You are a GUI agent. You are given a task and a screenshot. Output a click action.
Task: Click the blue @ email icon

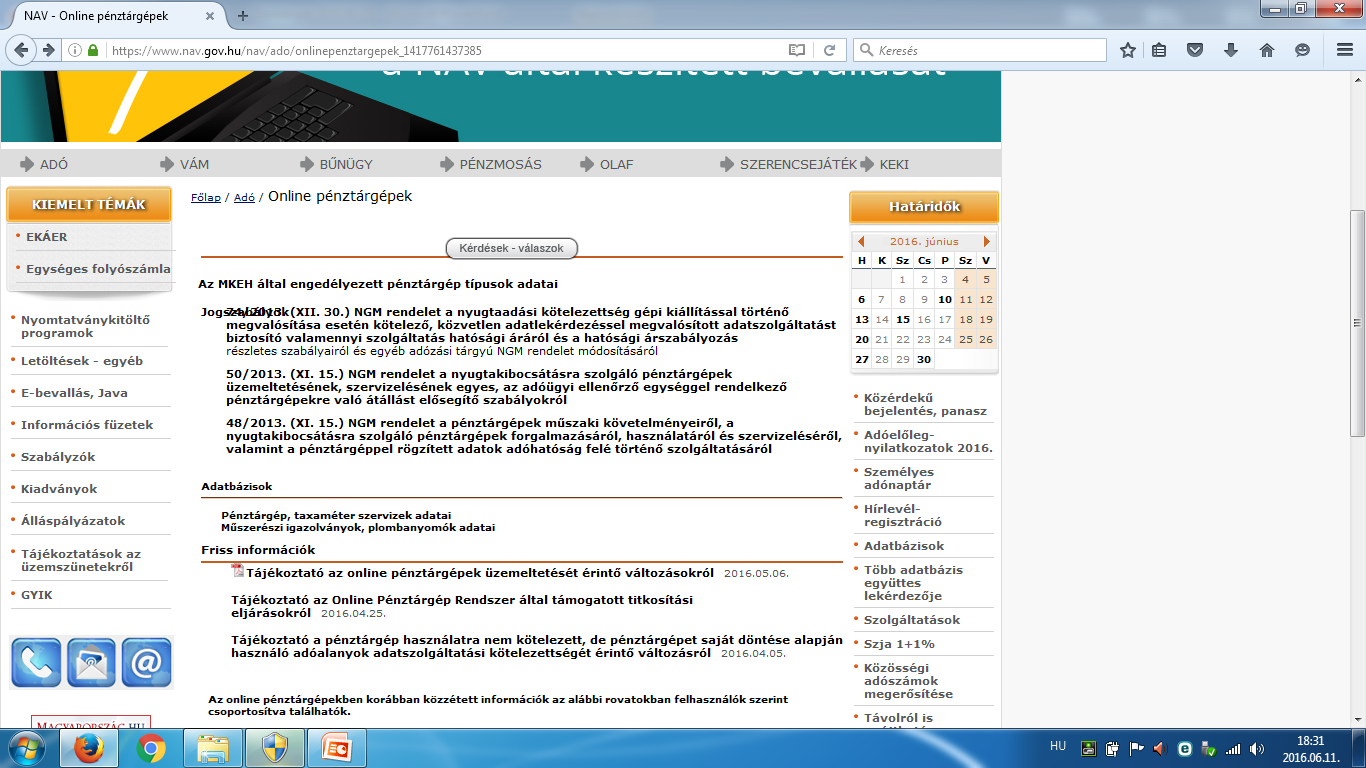(146, 662)
